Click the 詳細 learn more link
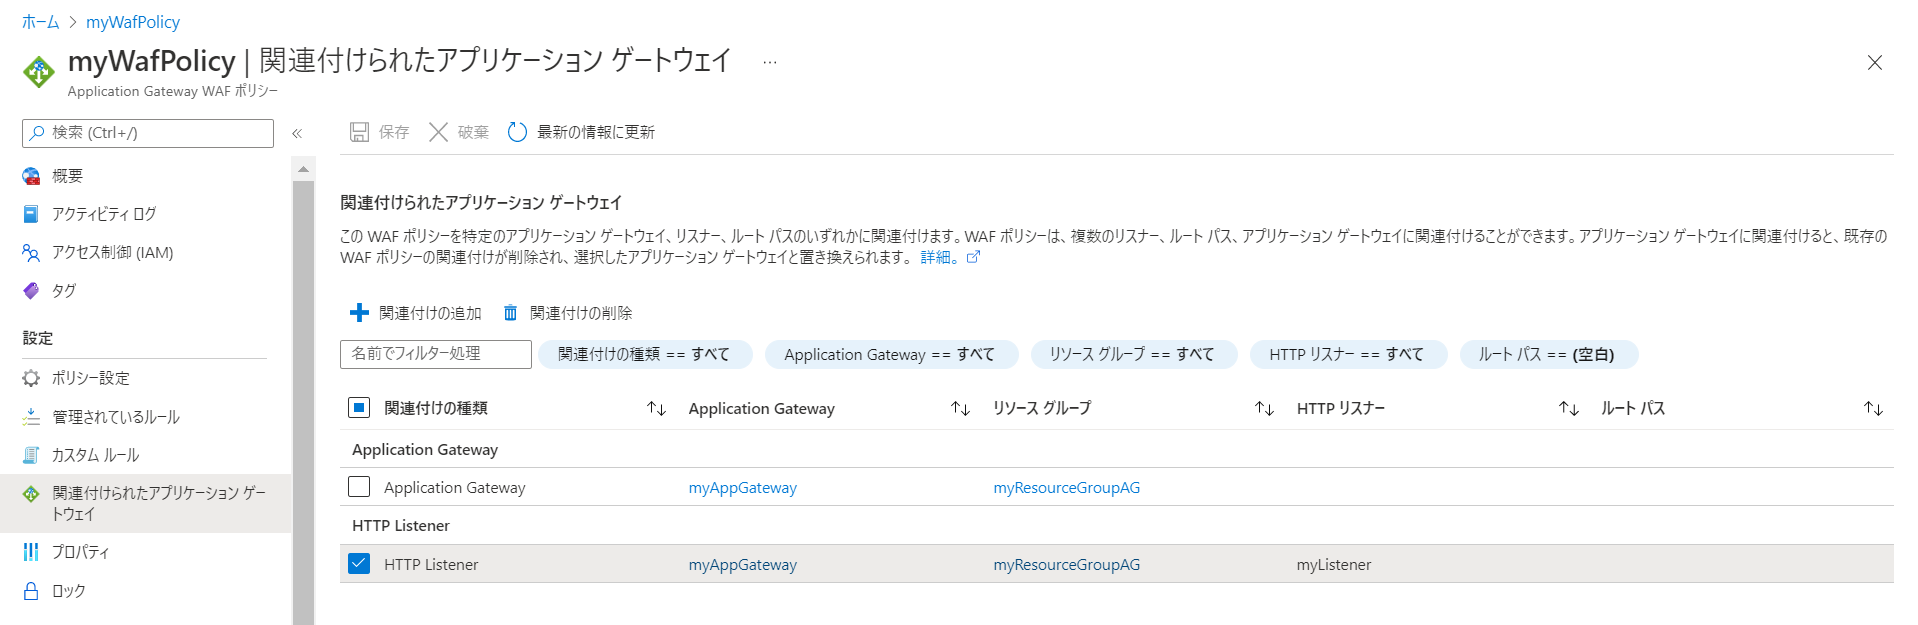 pos(939,257)
